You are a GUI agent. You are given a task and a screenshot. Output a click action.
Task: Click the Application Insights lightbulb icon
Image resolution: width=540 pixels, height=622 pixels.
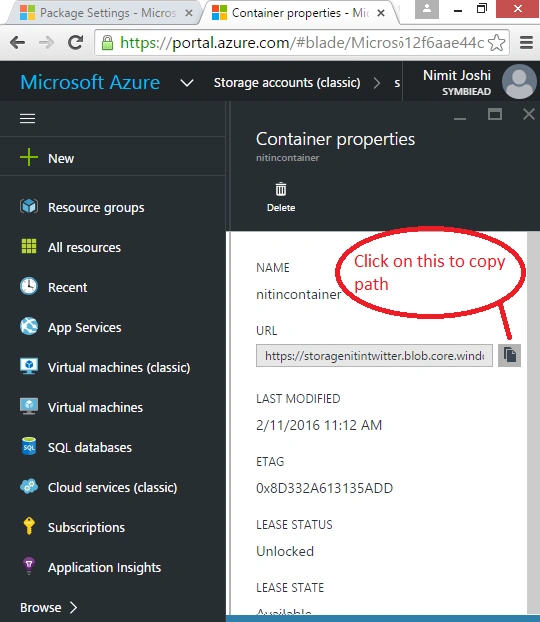[x=29, y=566]
